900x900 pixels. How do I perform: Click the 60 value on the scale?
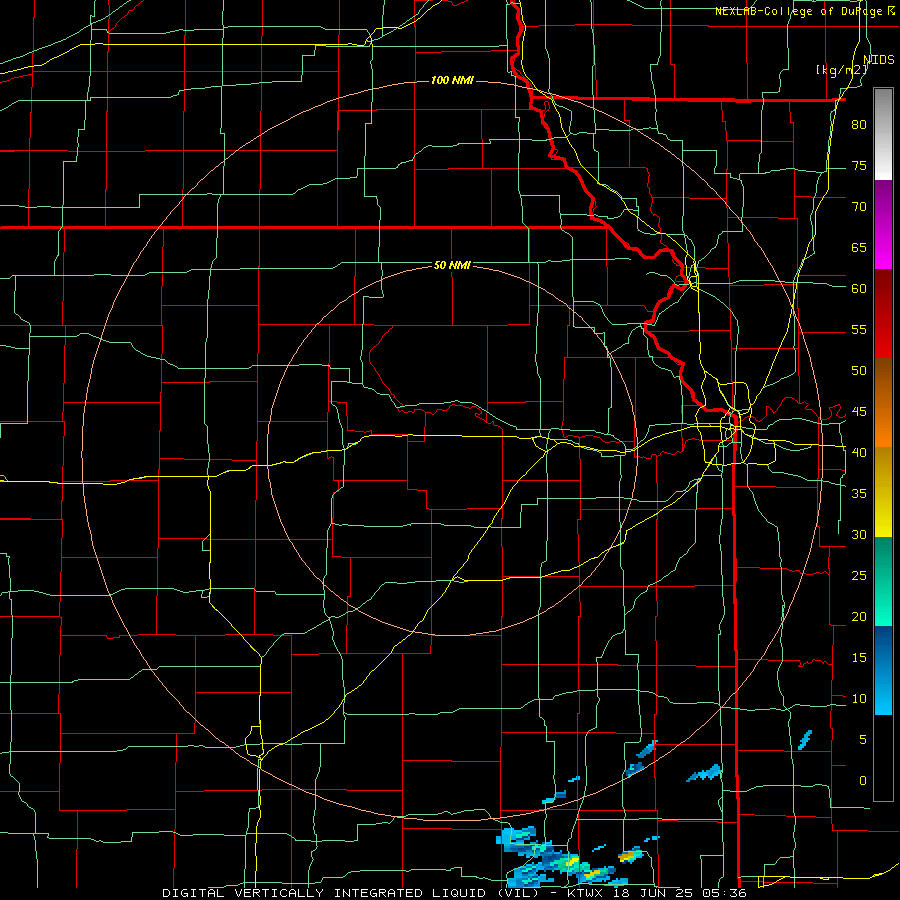tap(859, 288)
